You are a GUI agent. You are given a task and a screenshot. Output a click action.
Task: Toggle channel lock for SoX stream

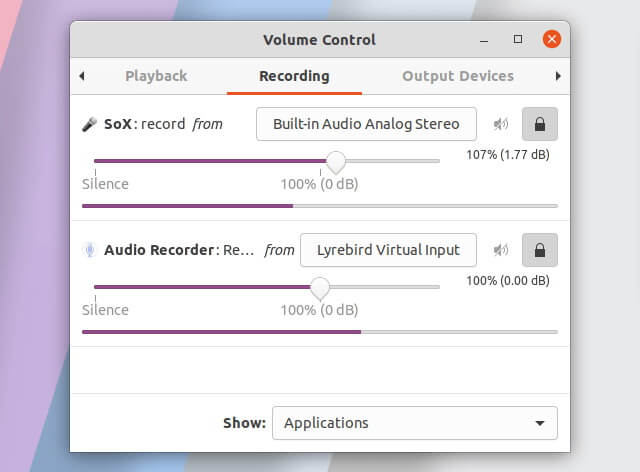540,124
